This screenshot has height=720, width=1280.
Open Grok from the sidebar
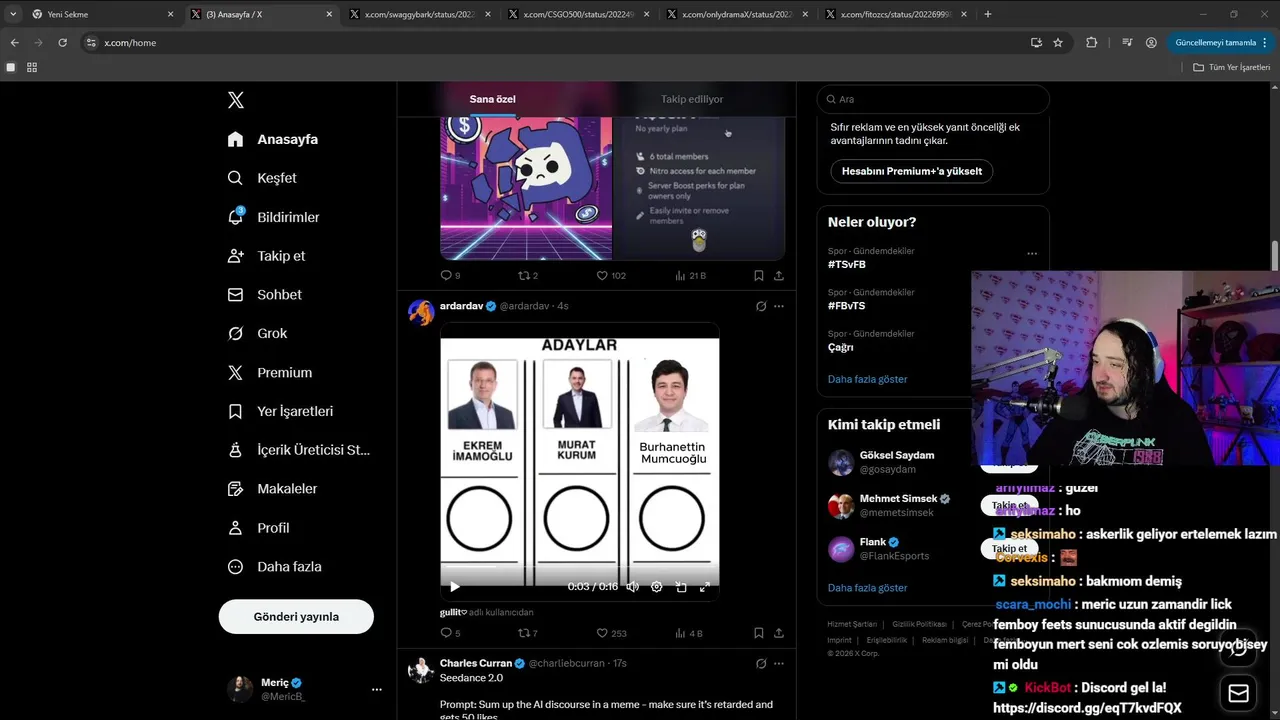(x=258, y=333)
